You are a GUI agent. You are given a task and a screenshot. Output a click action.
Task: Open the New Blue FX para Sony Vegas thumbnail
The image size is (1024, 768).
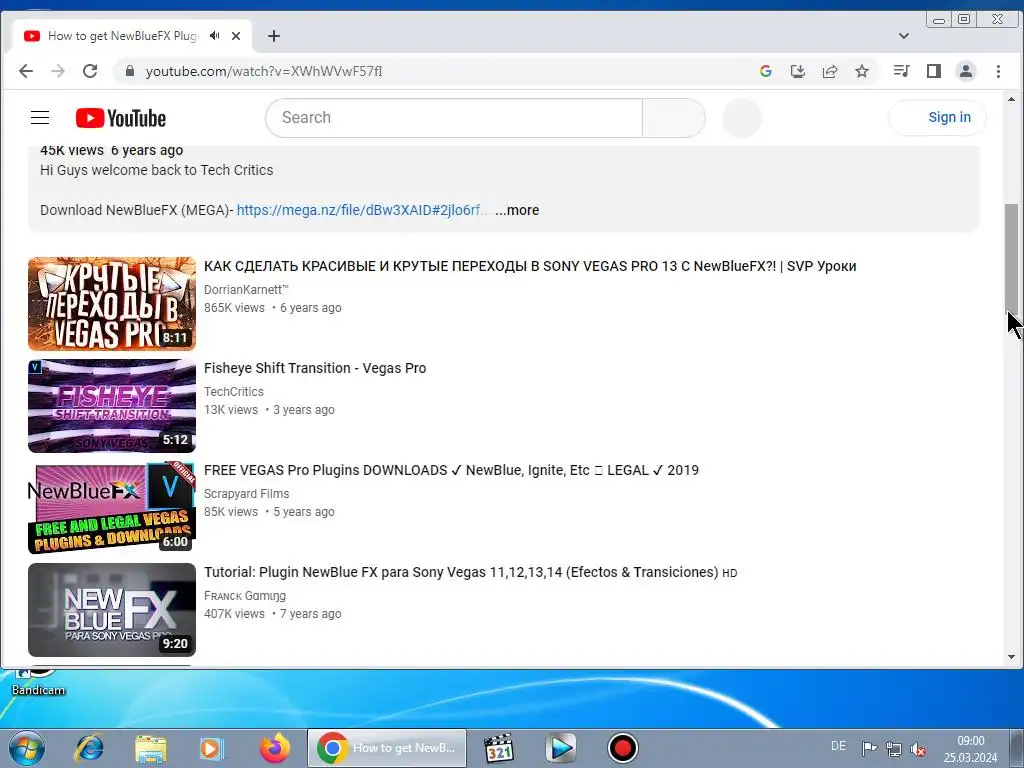click(x=112, y=609)
